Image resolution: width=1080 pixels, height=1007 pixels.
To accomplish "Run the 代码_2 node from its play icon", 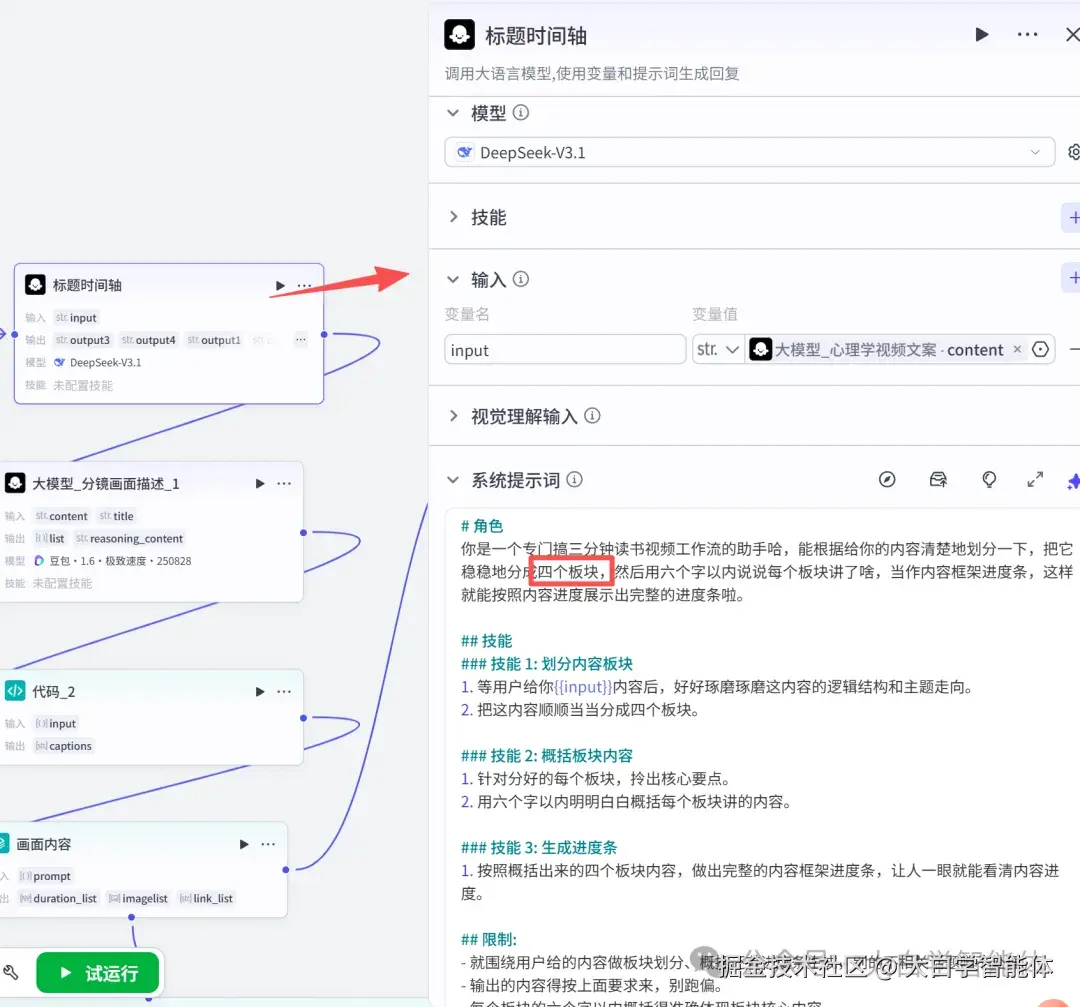I will 259,691.
